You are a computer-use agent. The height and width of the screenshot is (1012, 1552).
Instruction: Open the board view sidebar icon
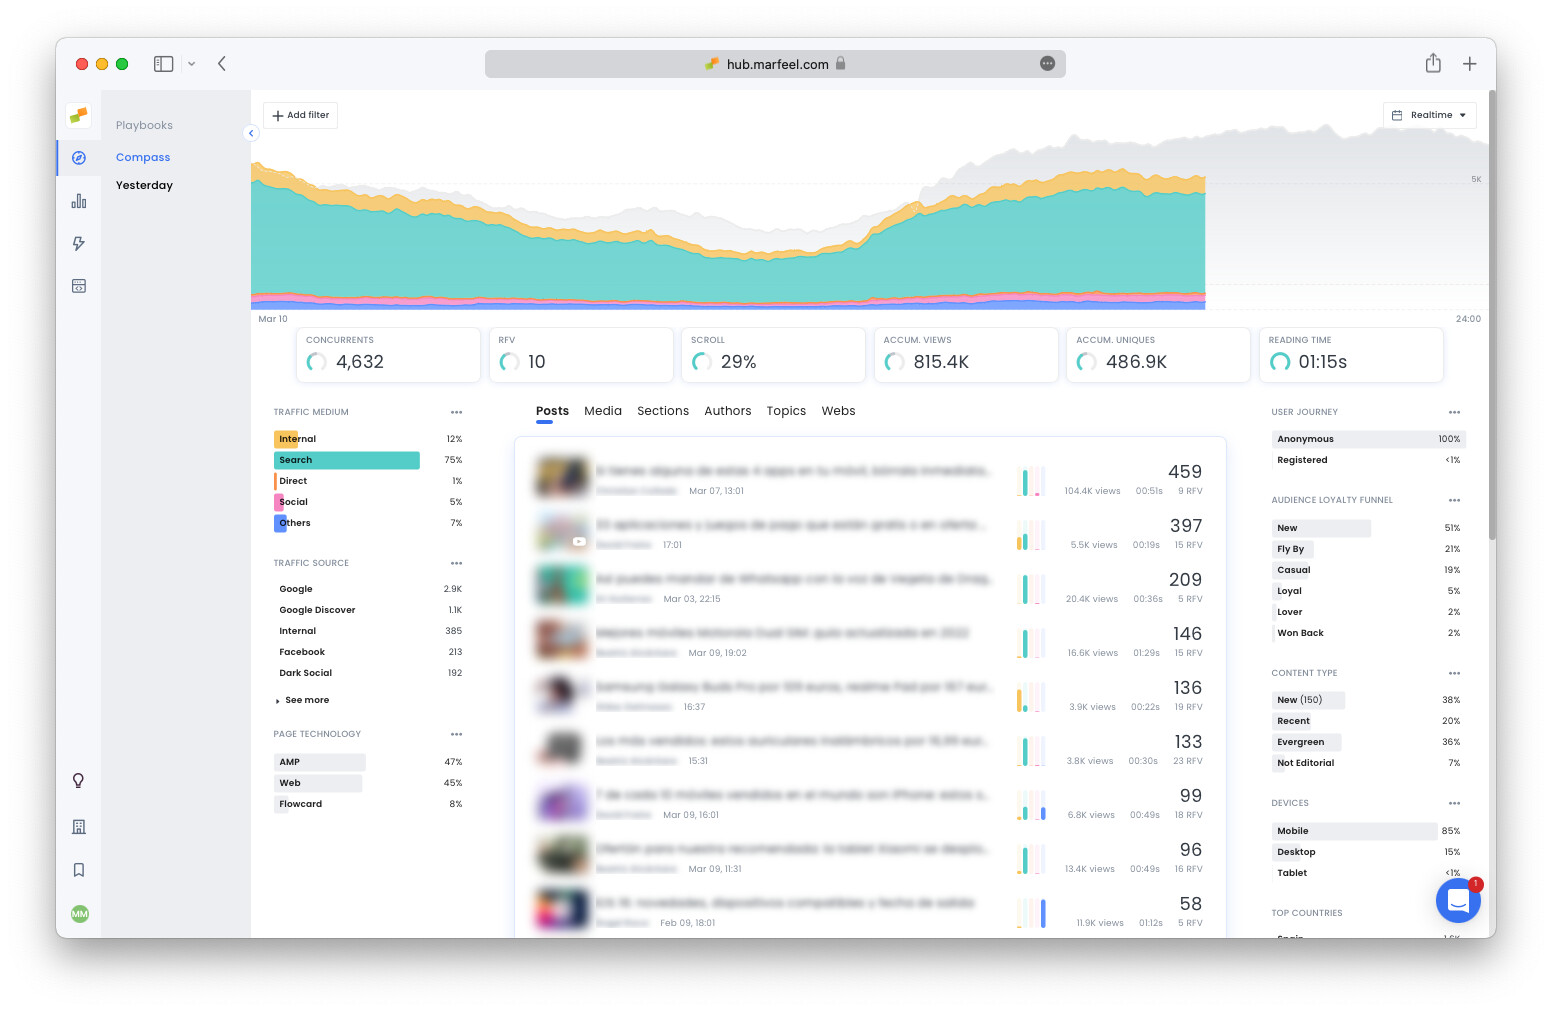point(78,286)
